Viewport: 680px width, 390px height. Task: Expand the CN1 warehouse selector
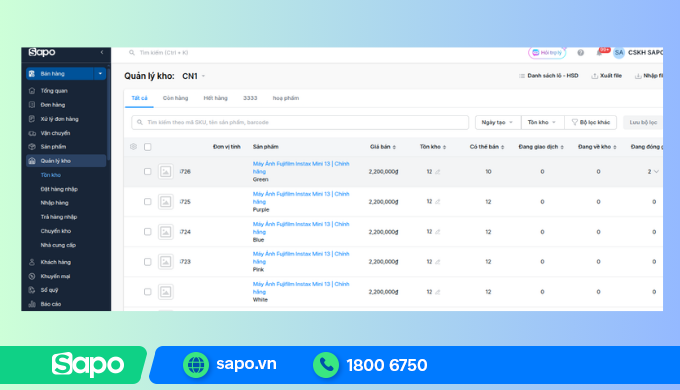tap(194, 76)
